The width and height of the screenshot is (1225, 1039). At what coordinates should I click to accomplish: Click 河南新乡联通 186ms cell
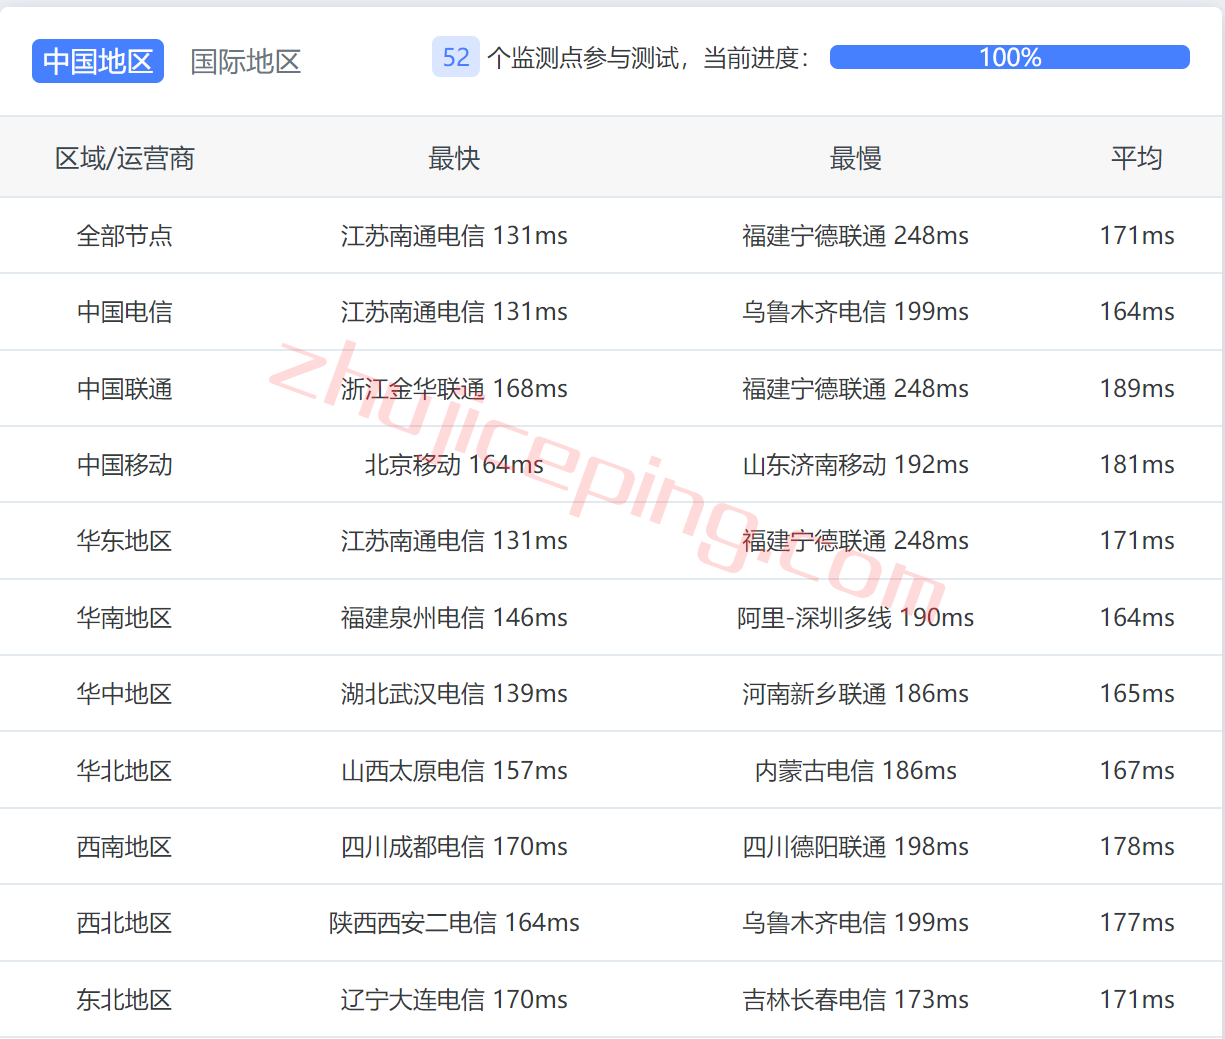coord(855,693)
